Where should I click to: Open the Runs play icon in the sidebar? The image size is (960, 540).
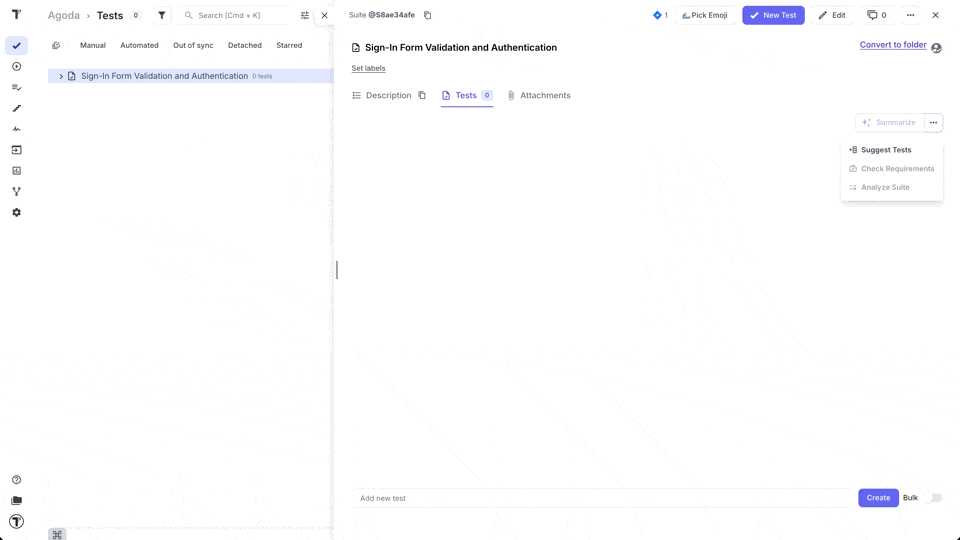(x=16, y=67)
